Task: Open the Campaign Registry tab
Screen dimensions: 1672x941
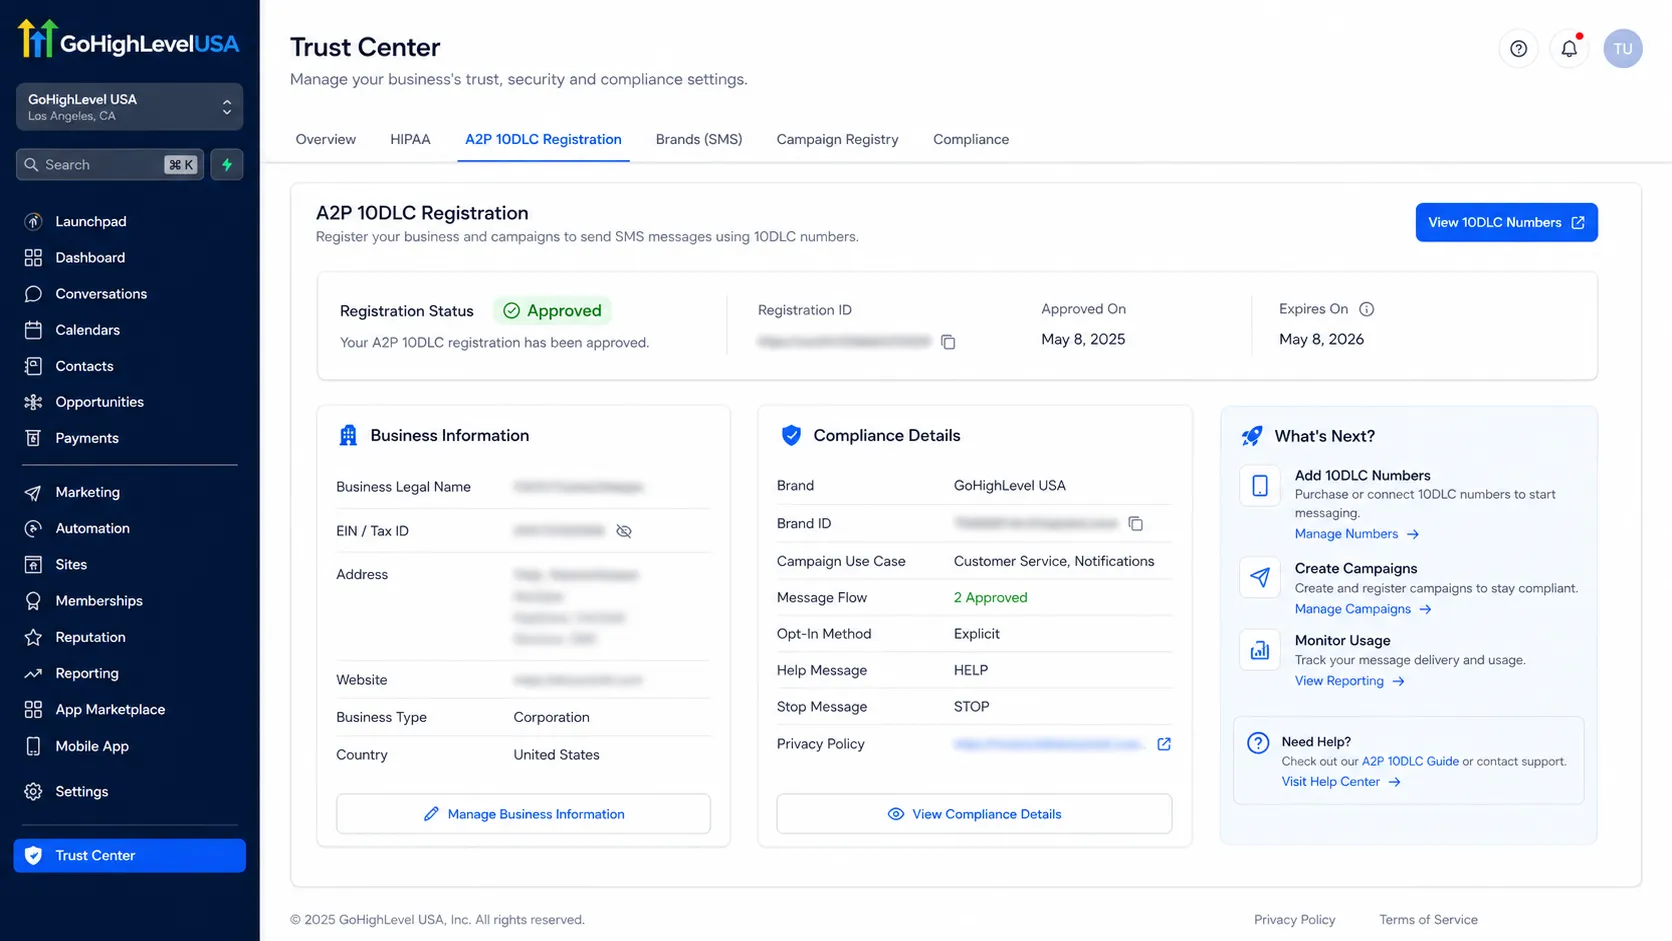Action: coord(837,139)
